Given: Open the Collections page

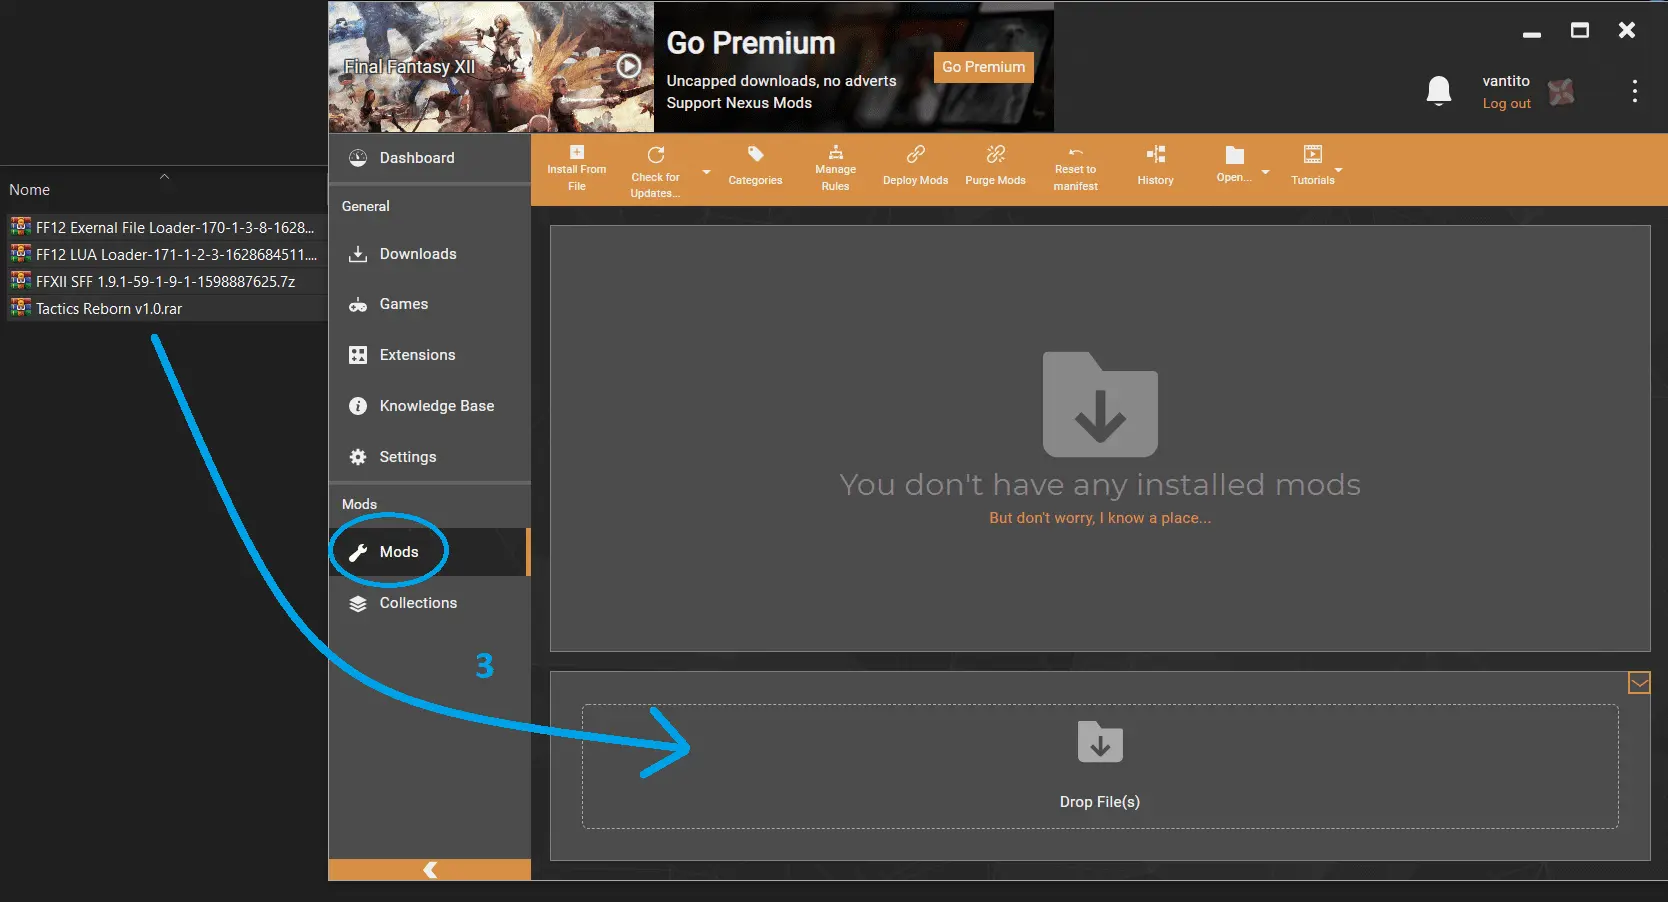Looking at the screenshot, I should click(x=429, y=603).
